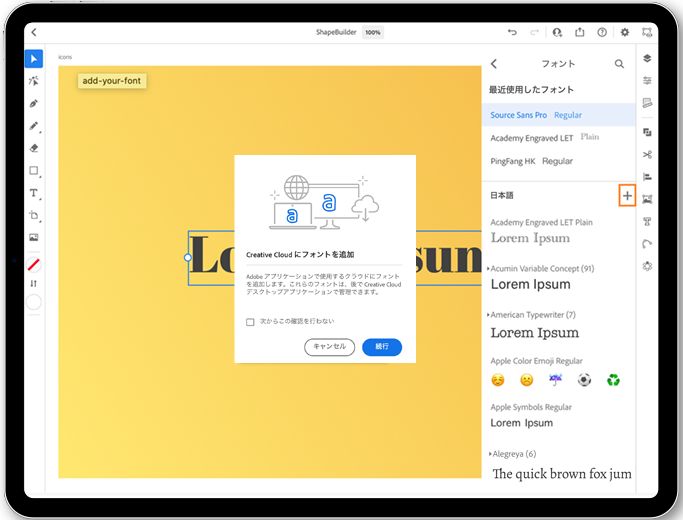The height and width of the screenshot is (520, 683).
Task: Open the help question mark icon
Action: click(602, 32)
